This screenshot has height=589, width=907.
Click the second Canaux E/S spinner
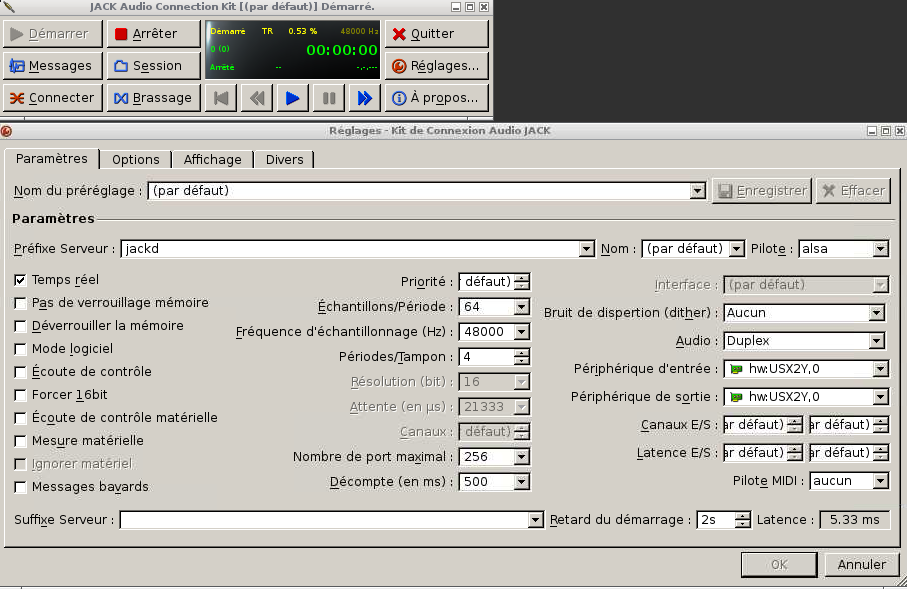tap(849, 425)
